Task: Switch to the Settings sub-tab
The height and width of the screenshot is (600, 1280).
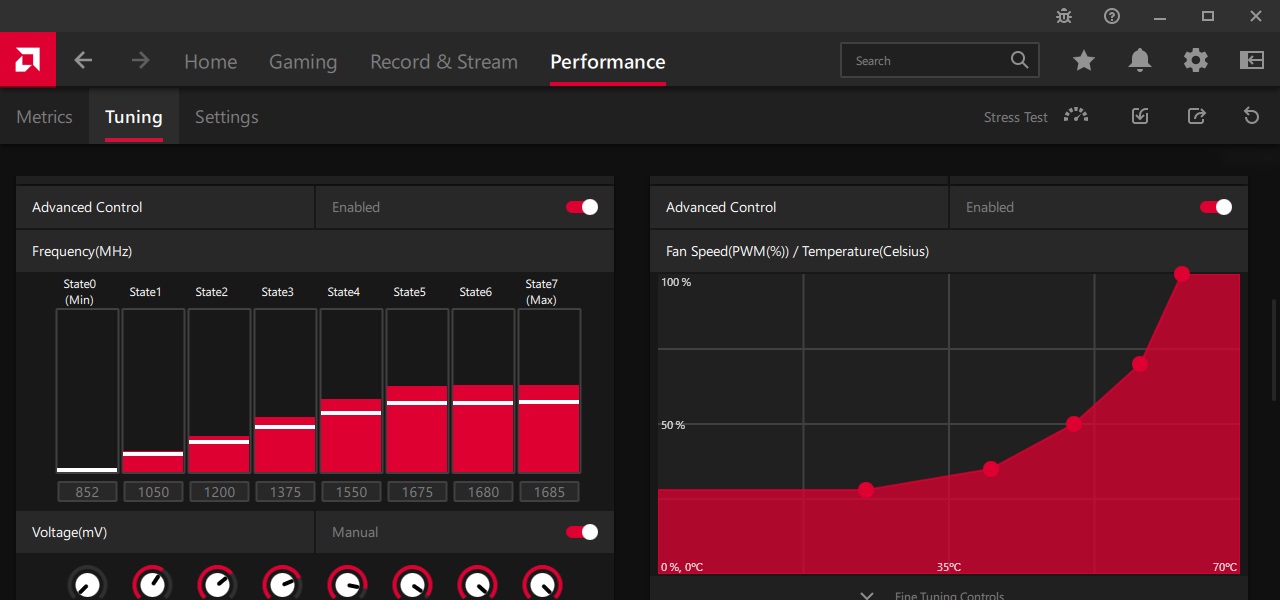Action: coord(227,117)
